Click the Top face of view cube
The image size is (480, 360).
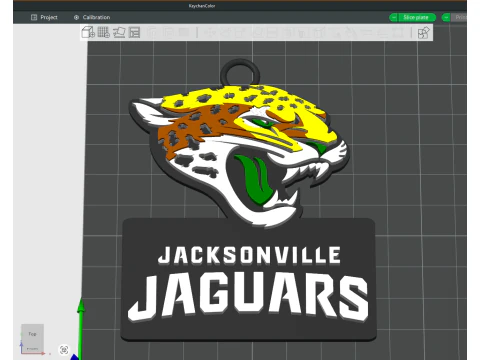tap(32, 334)
